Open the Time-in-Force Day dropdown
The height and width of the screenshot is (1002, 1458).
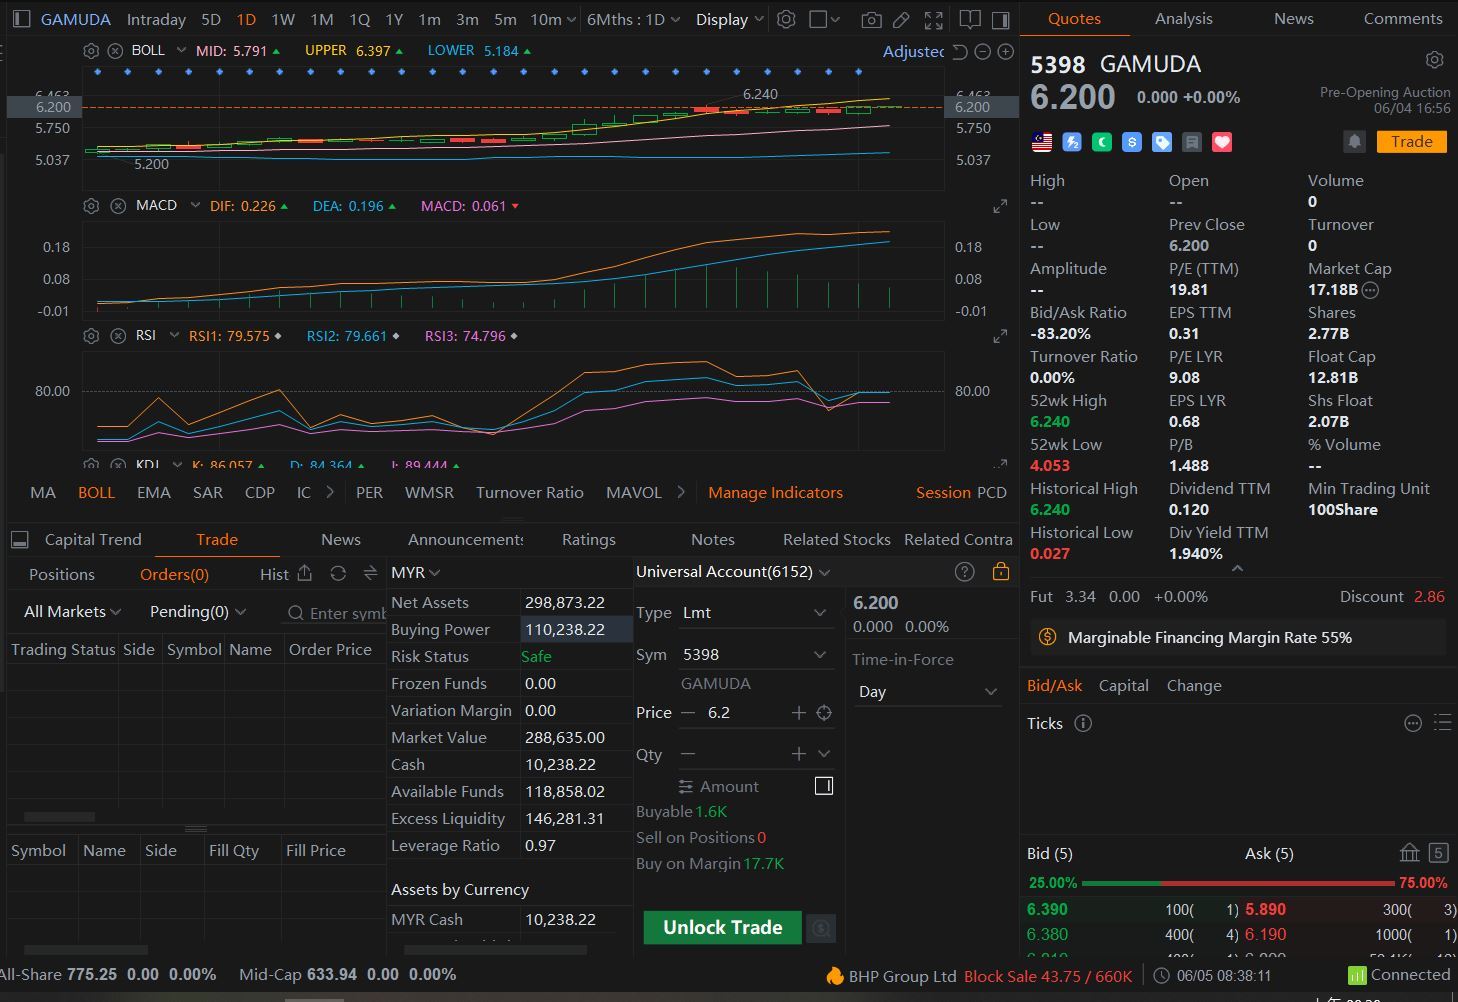(928, 691)
